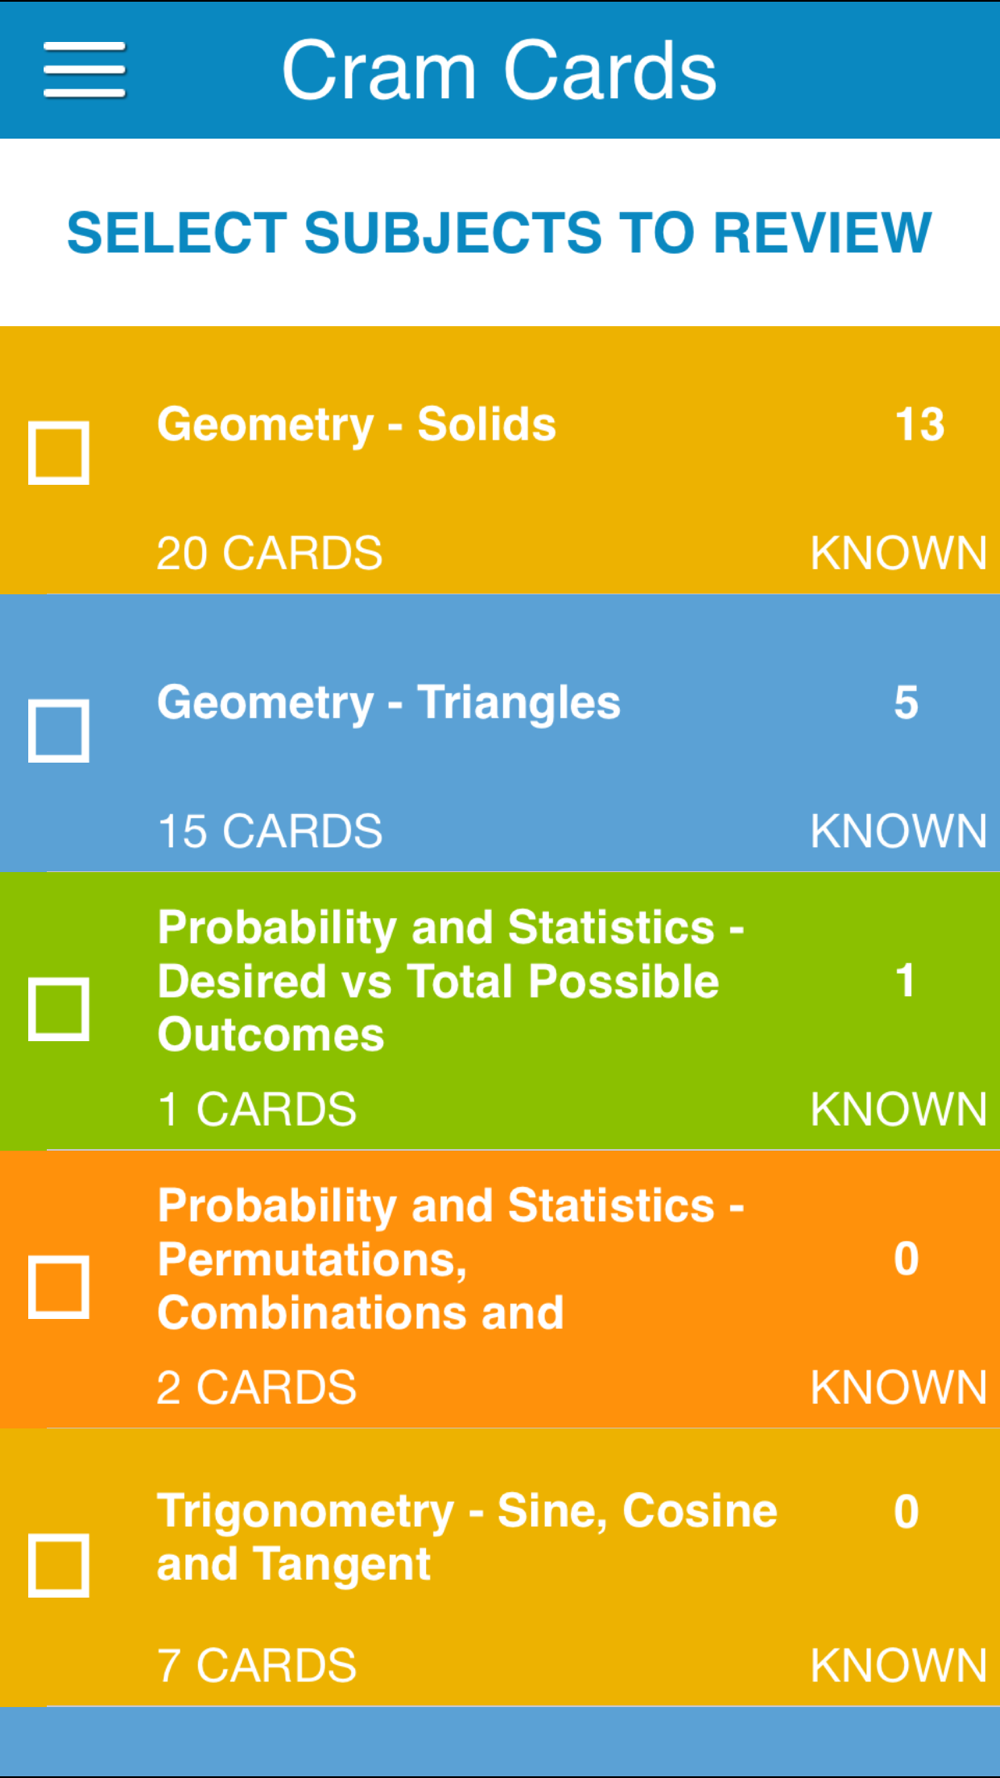Tick Desired vs Total Possible Outcomes checkbox
The image size is (1000, 1778).
tap(59, 1009)
